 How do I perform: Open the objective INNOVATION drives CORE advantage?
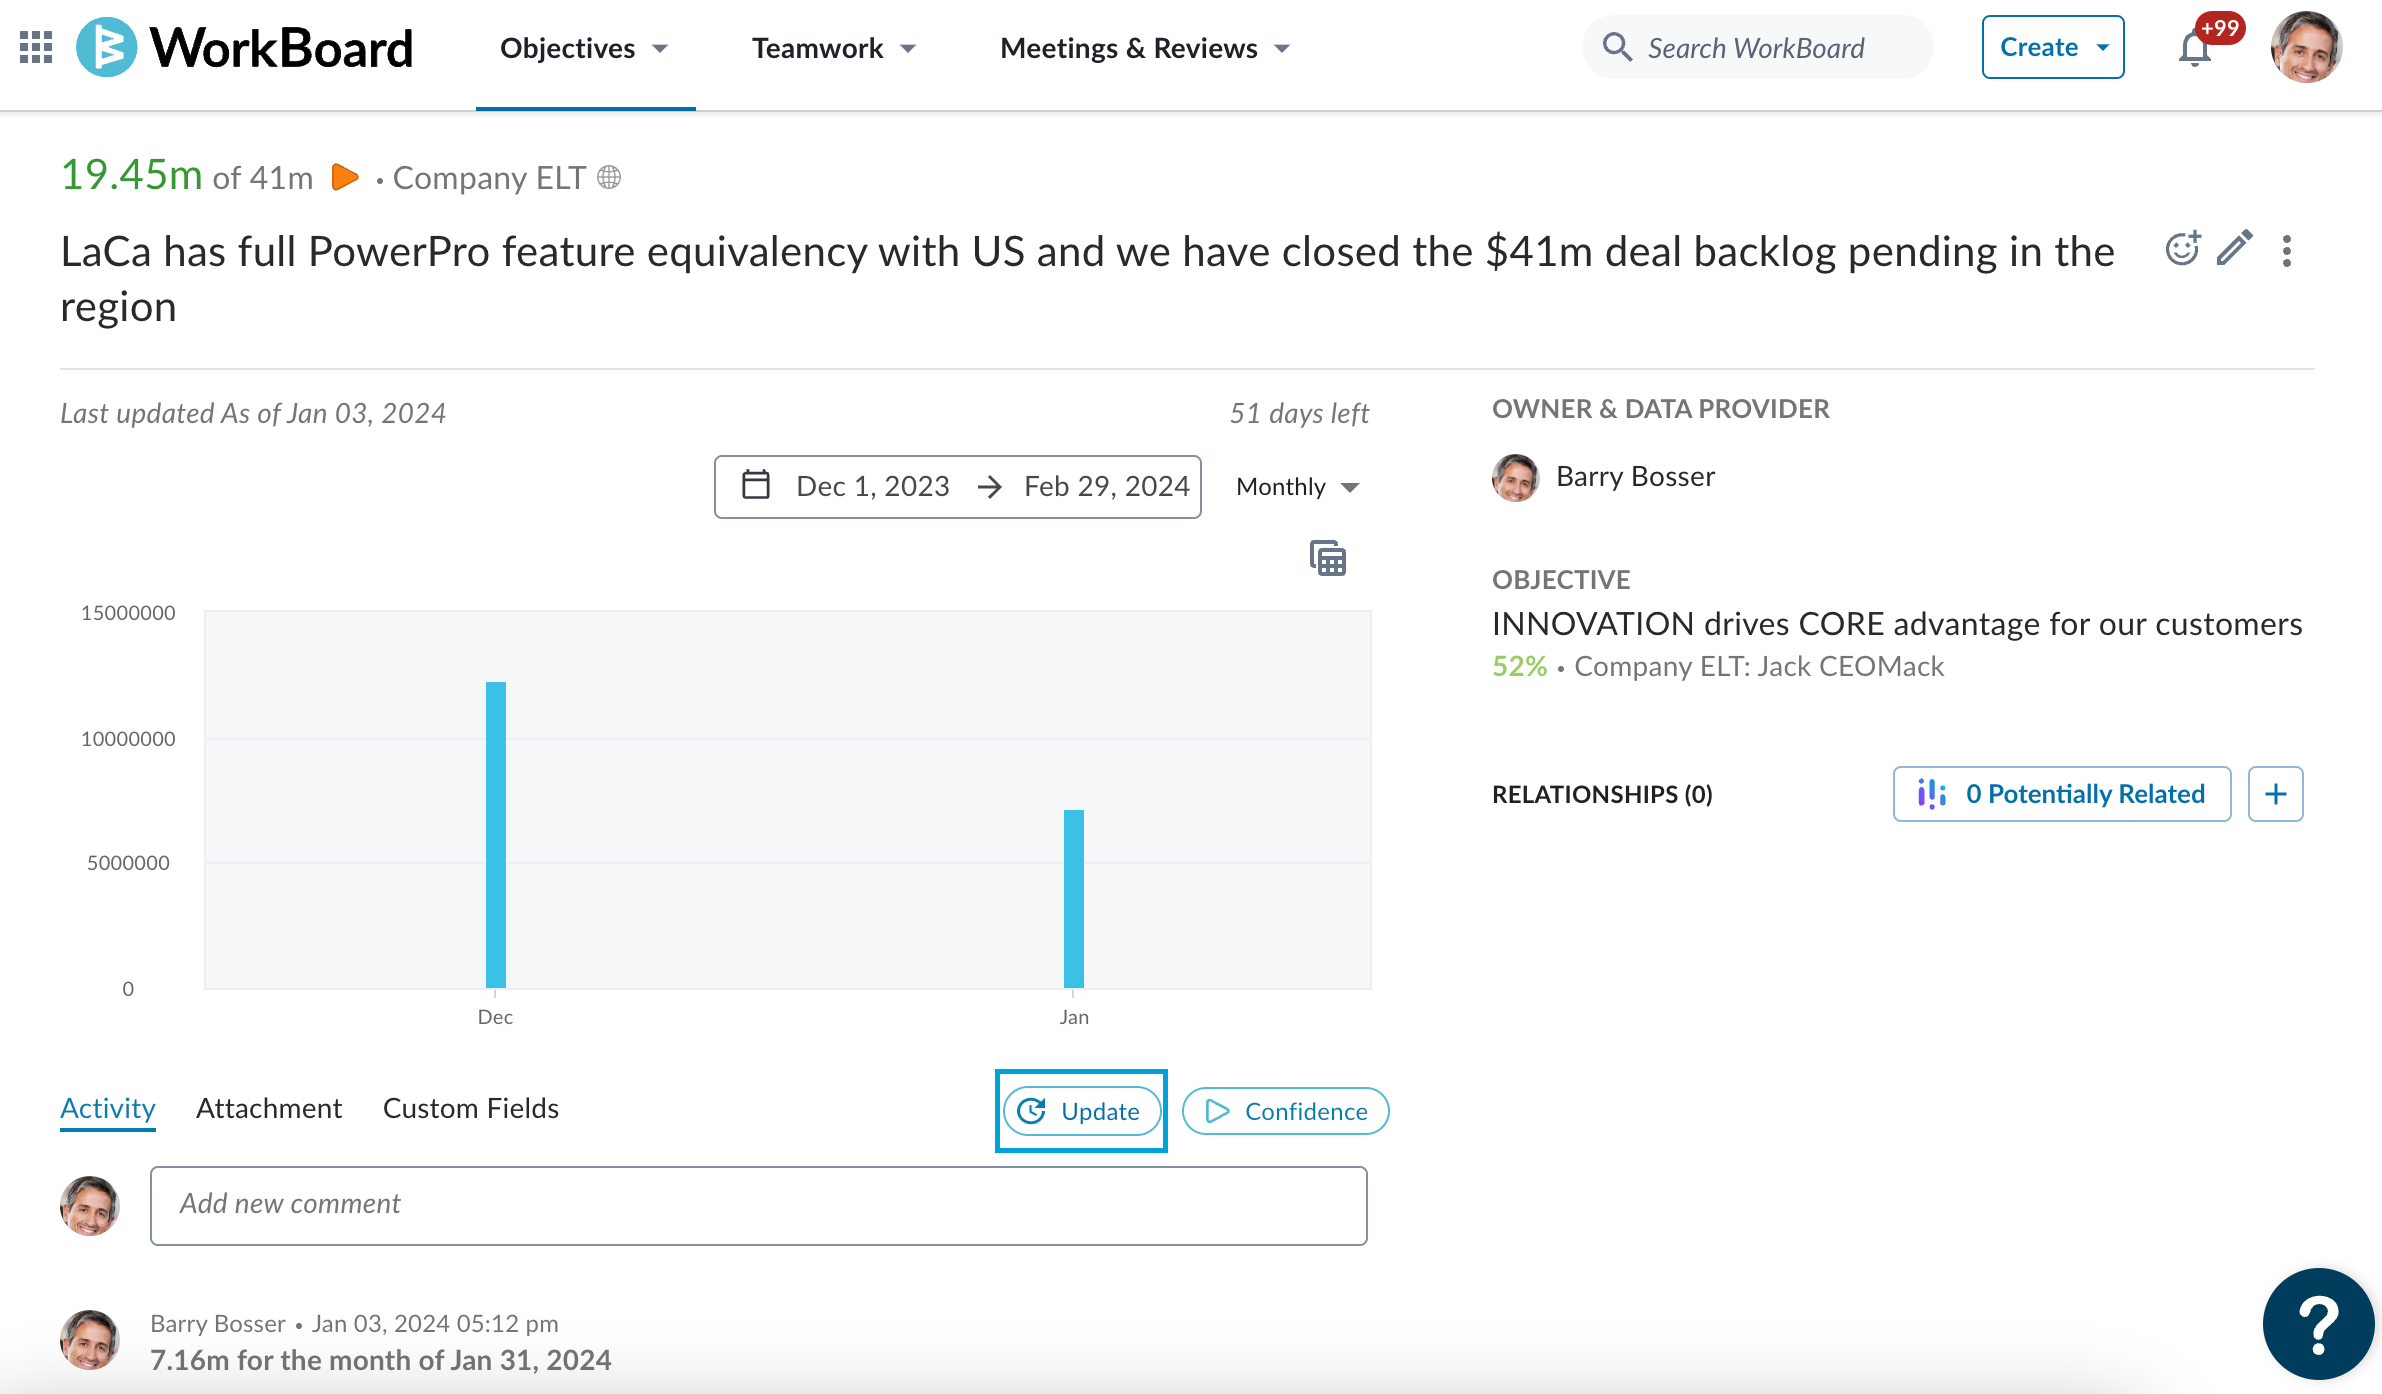[1897, 624]
